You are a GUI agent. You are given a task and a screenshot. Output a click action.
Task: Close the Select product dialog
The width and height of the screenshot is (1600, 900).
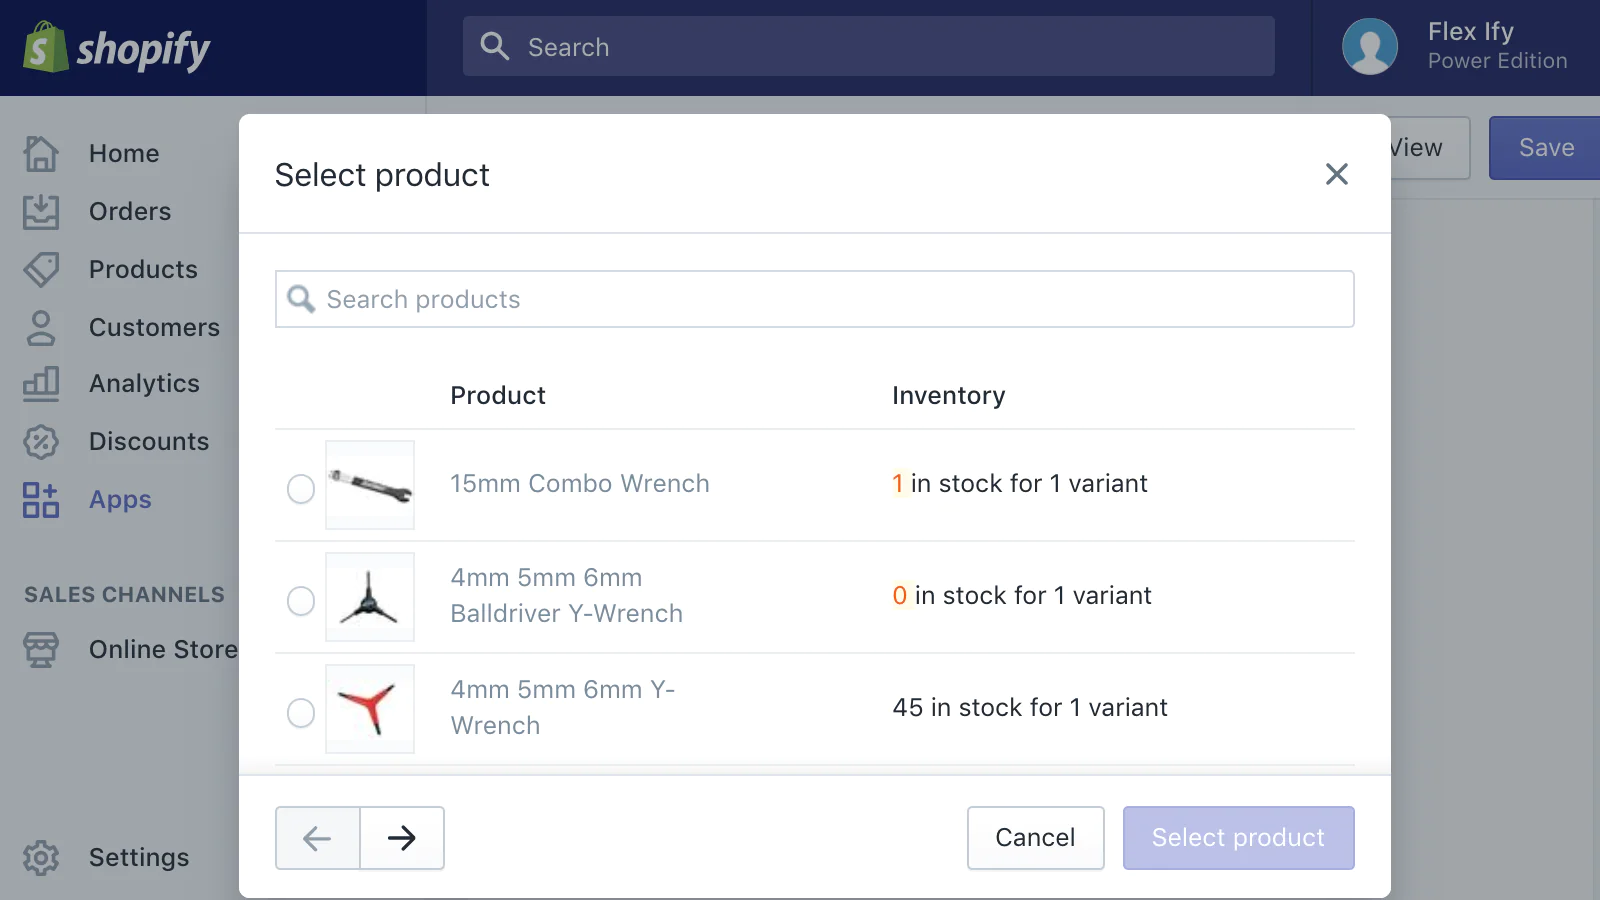tap(1337, 174)
